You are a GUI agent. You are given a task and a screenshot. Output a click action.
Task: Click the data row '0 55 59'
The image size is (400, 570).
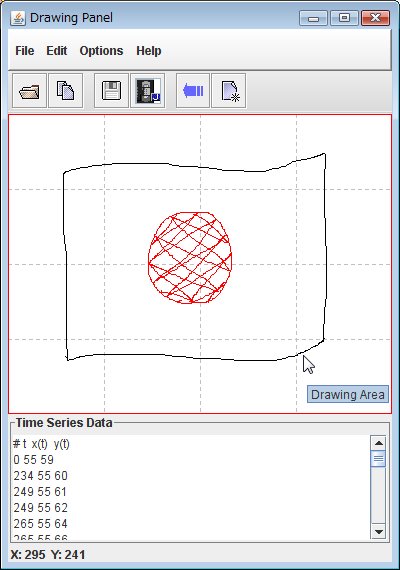click(33, 460)
